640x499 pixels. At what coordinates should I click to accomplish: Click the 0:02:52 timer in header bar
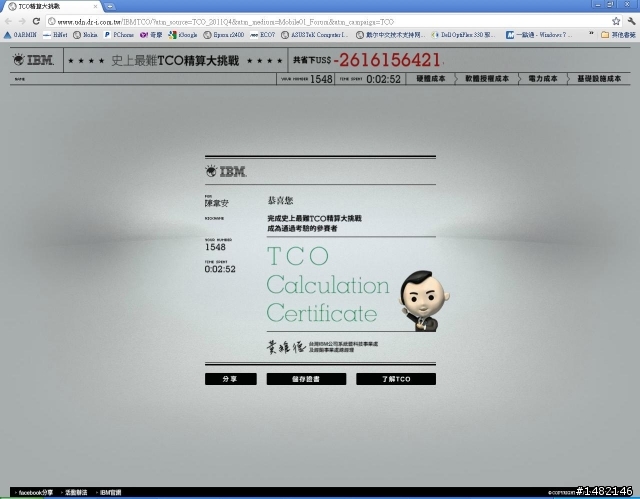383,79
